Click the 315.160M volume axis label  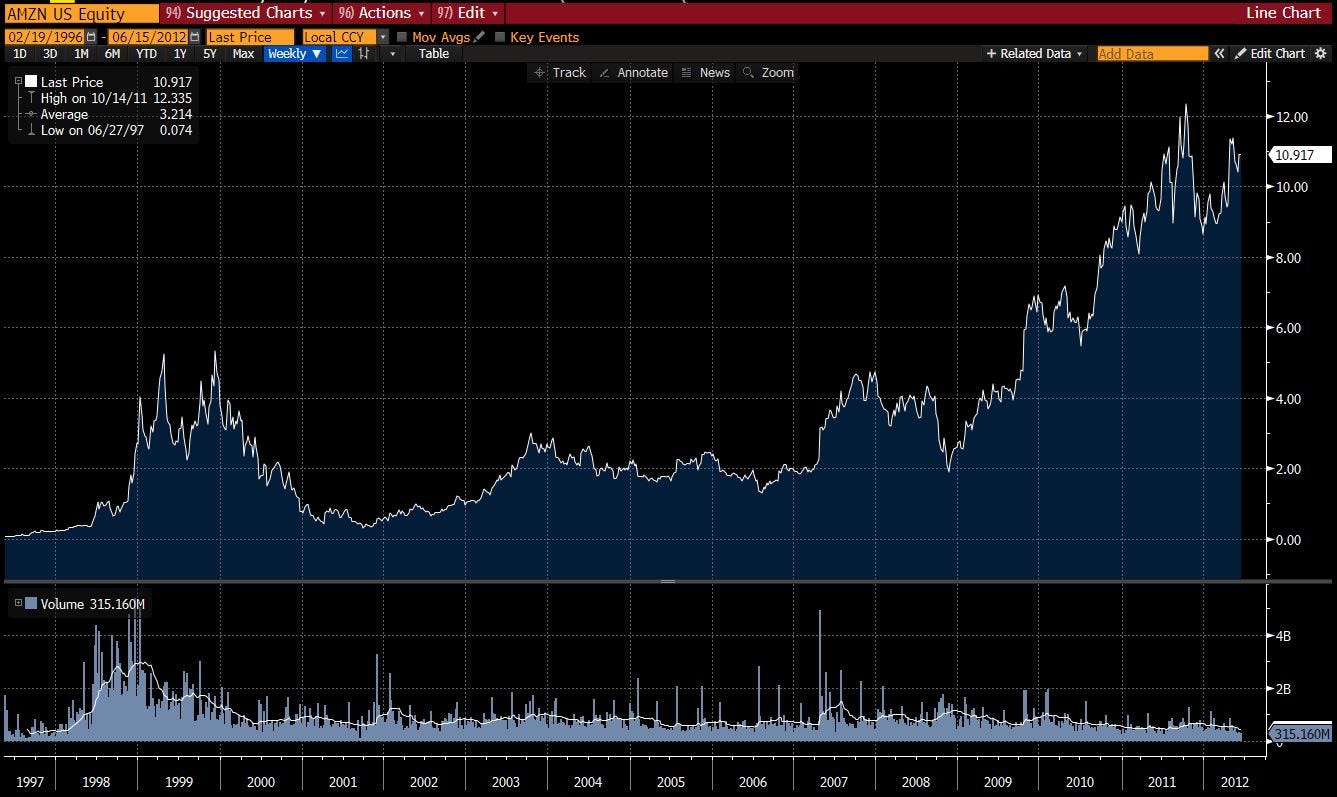1300,735
